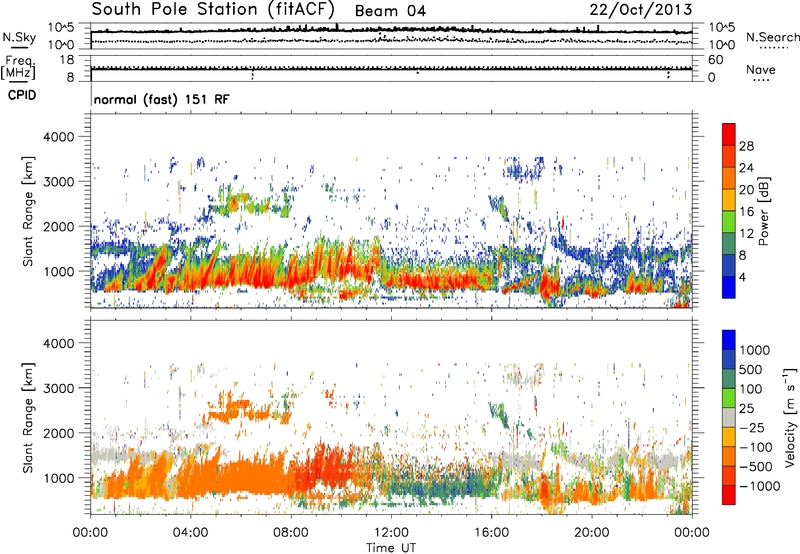Click the blue bottom of power color bar
Screen dimensions: 800x554
click(x=729, y=288)
